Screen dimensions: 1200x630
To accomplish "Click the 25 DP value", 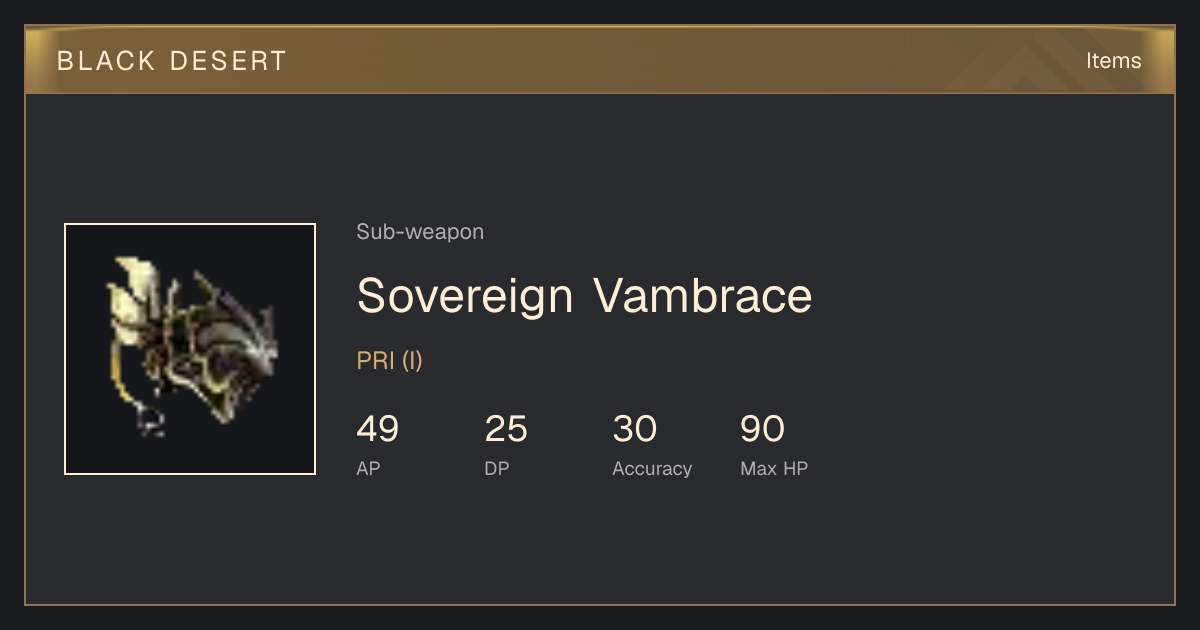I will tap(506, 429).
